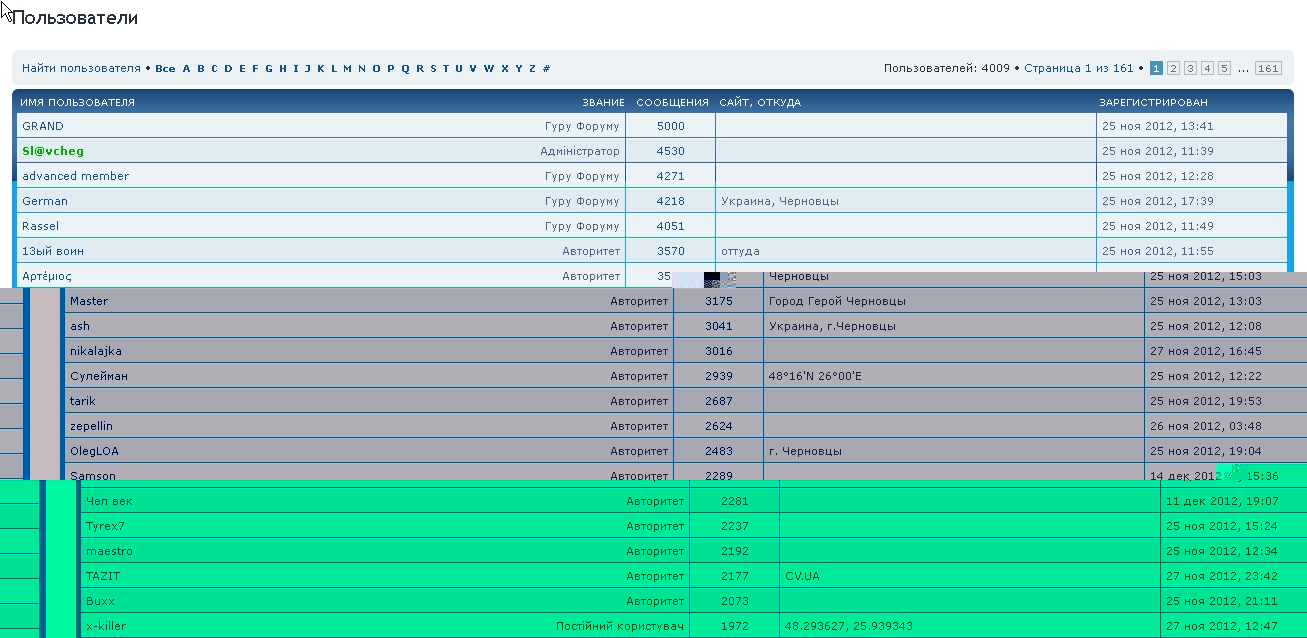Sort by 'Сообщения' column header

672,103
